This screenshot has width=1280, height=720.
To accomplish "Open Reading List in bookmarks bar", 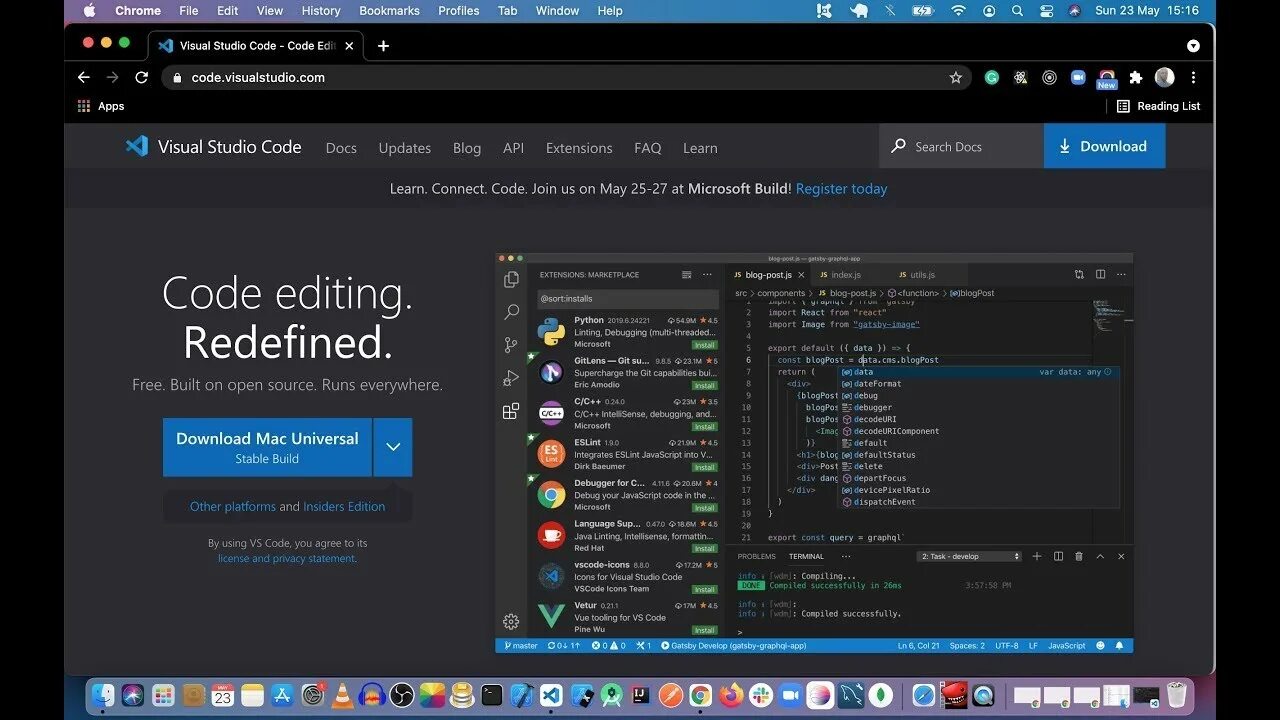I will pyautogui.click(x=1158, y=106).
